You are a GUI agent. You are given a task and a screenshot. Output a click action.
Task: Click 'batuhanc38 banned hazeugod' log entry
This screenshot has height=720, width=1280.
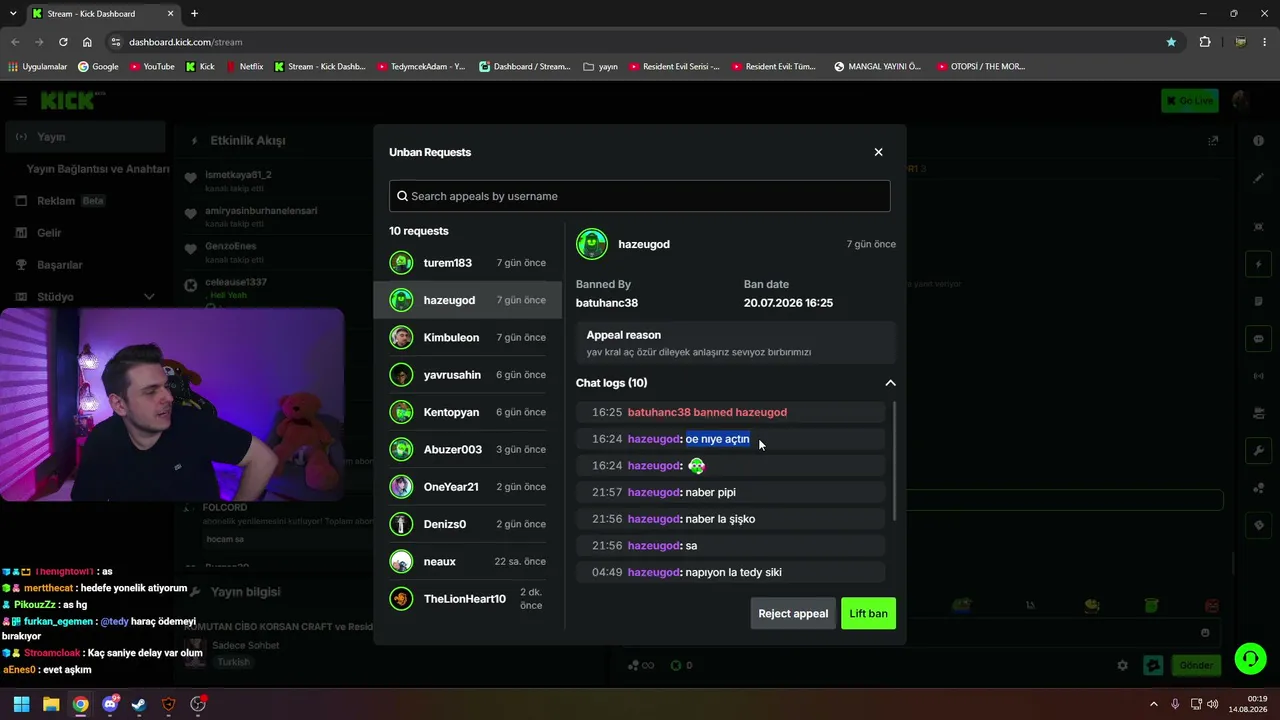click(x=730, y=412)
